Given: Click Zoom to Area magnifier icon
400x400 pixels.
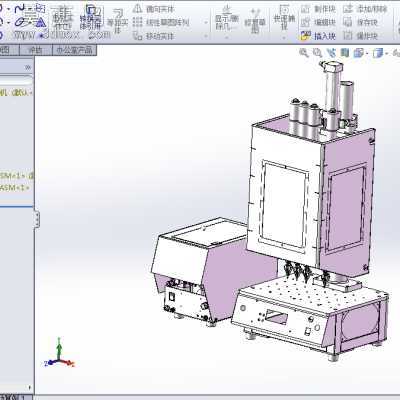Looking at the screenshot, I should coord(317,53).
